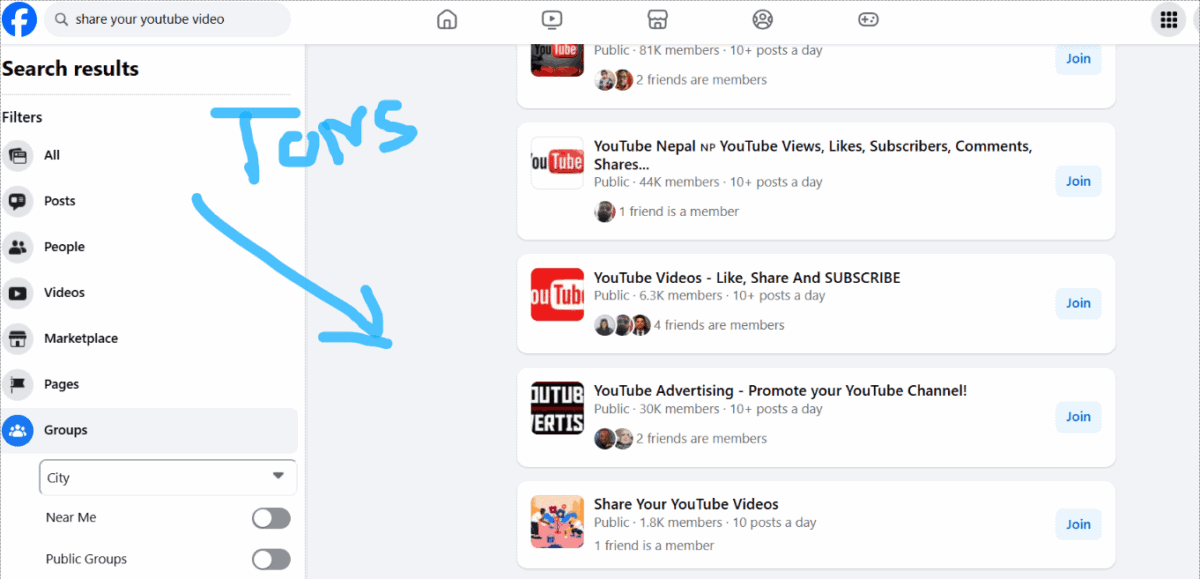Select the Pages filter label

[61, 384]
